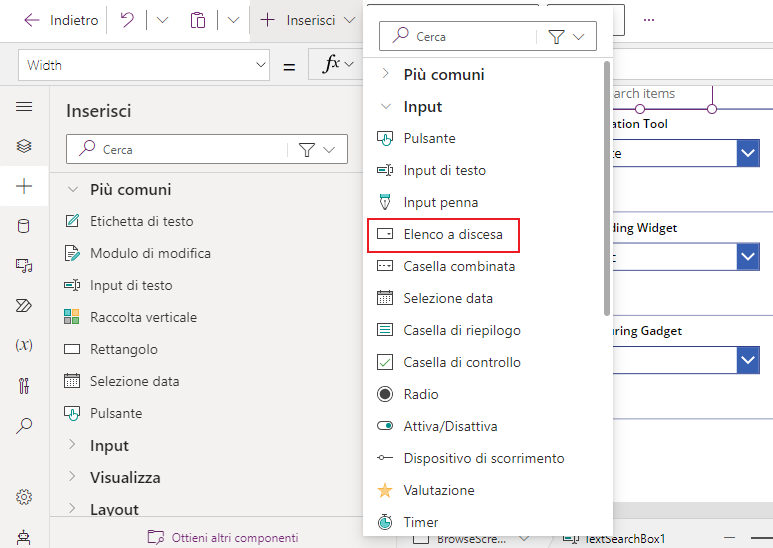
Task: Select Attiva/Disattiva toggle control
Action: [x=437, y=427]
